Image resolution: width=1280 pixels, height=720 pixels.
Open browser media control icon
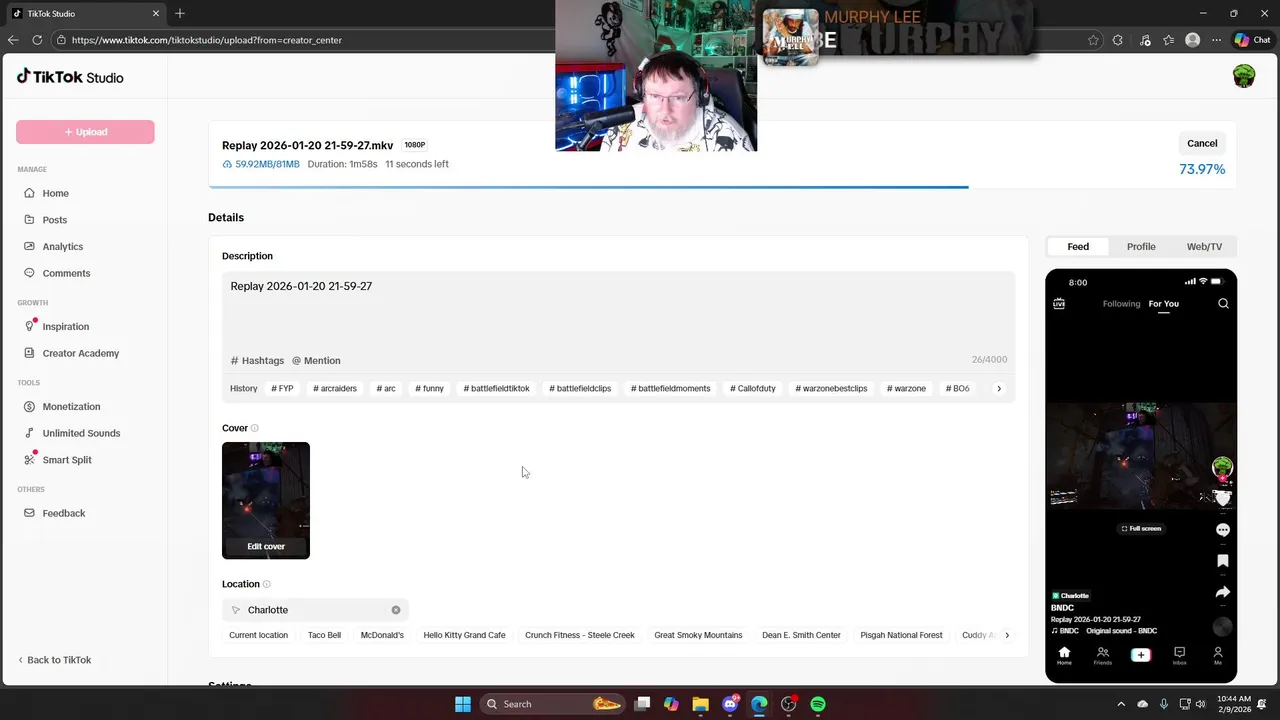1144,40
